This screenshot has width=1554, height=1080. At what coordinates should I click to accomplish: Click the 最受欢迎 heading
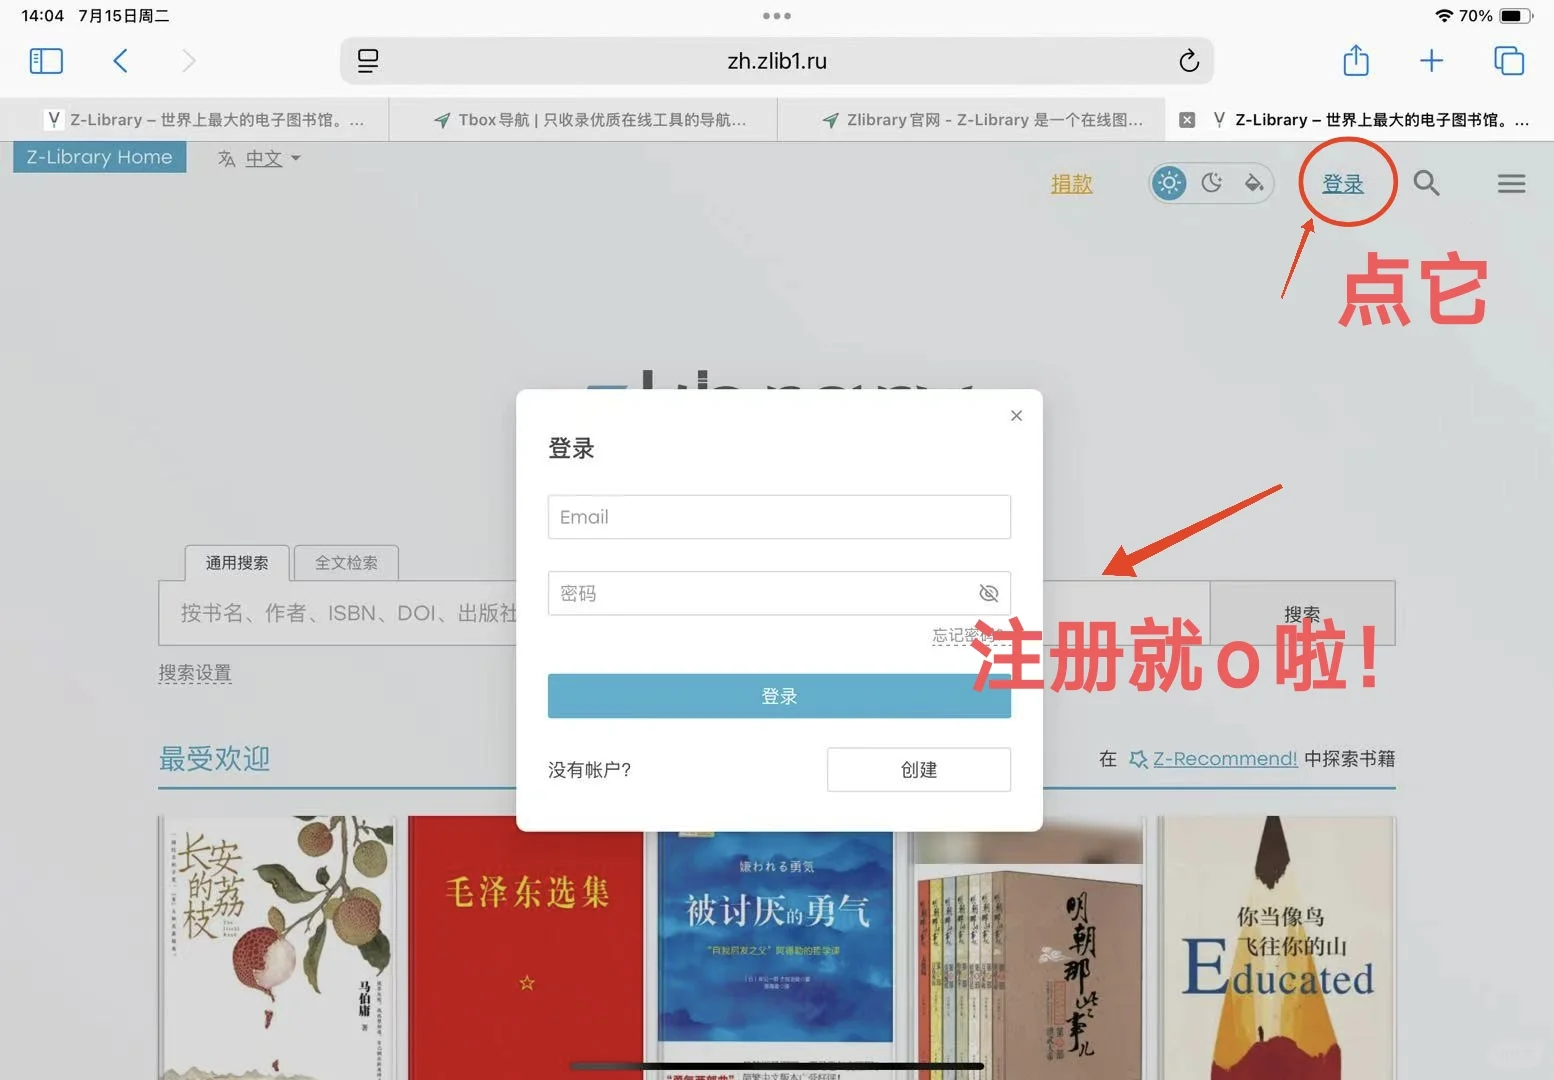(x=214, y=759)
